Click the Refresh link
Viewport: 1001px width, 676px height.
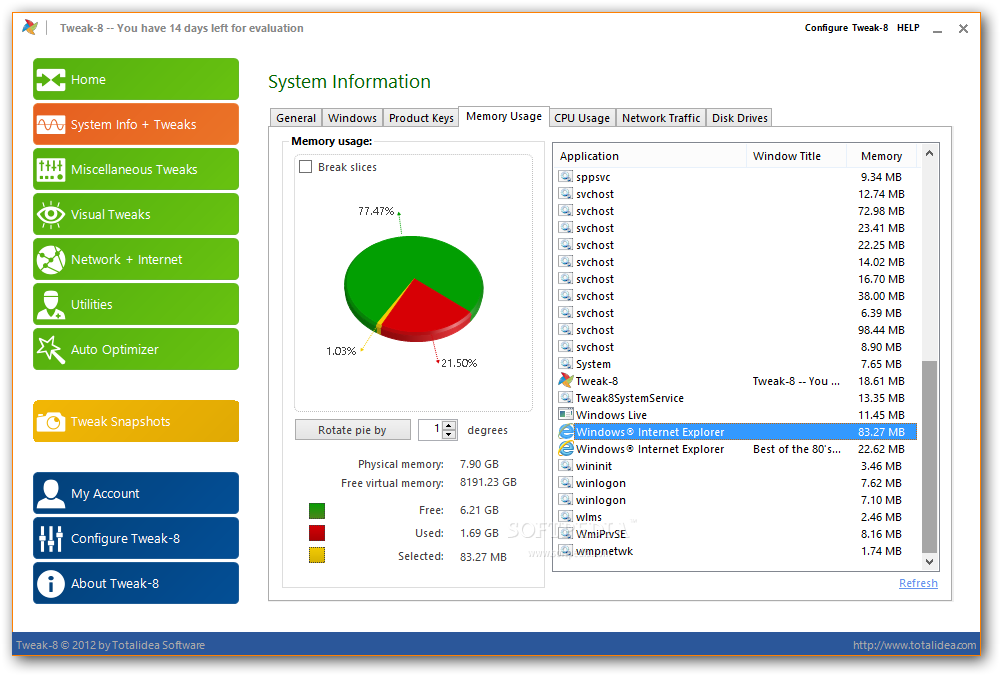pos(918,583)
